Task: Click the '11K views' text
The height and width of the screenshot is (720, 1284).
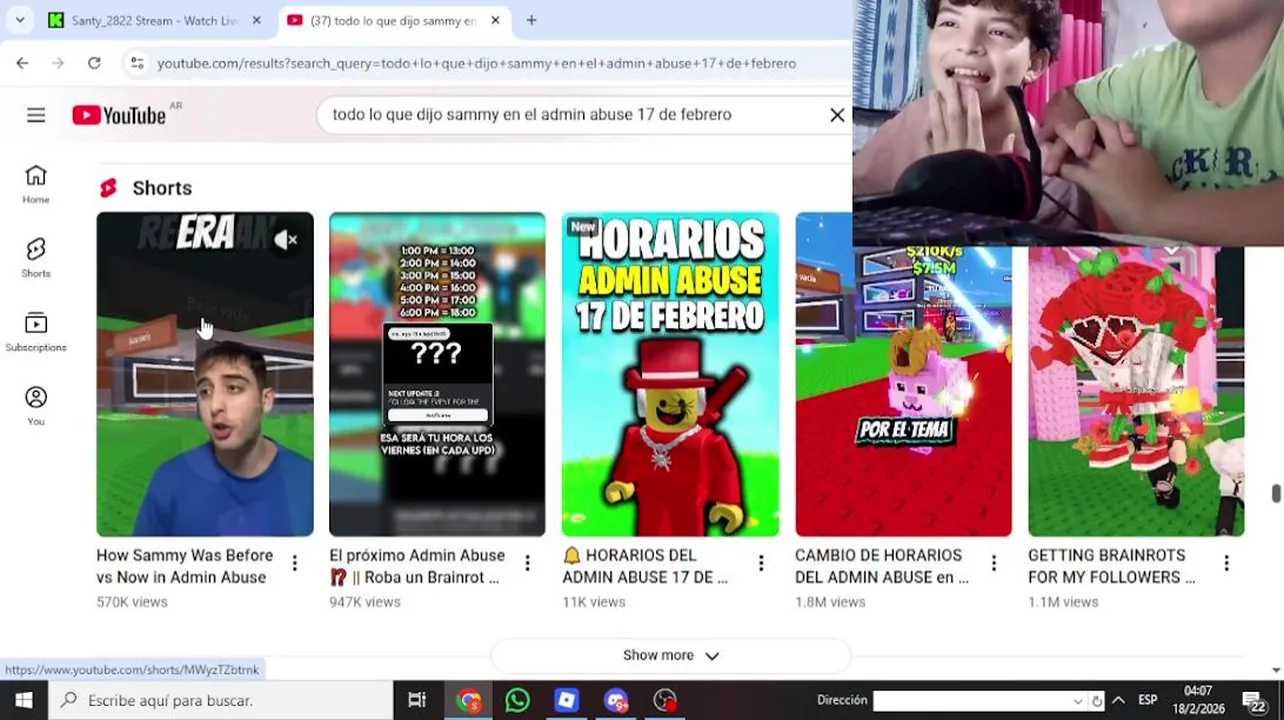Action: (x=594, y=602)
